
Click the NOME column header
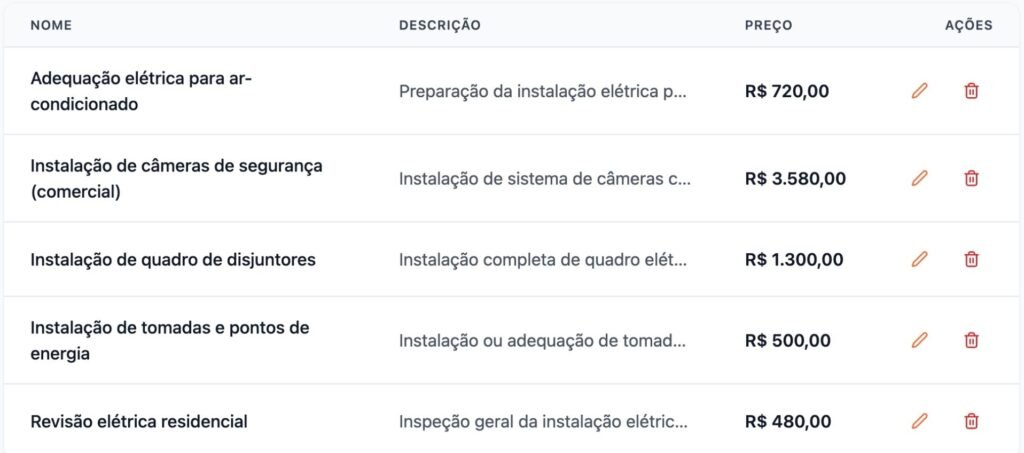click(x=52, y=25)
